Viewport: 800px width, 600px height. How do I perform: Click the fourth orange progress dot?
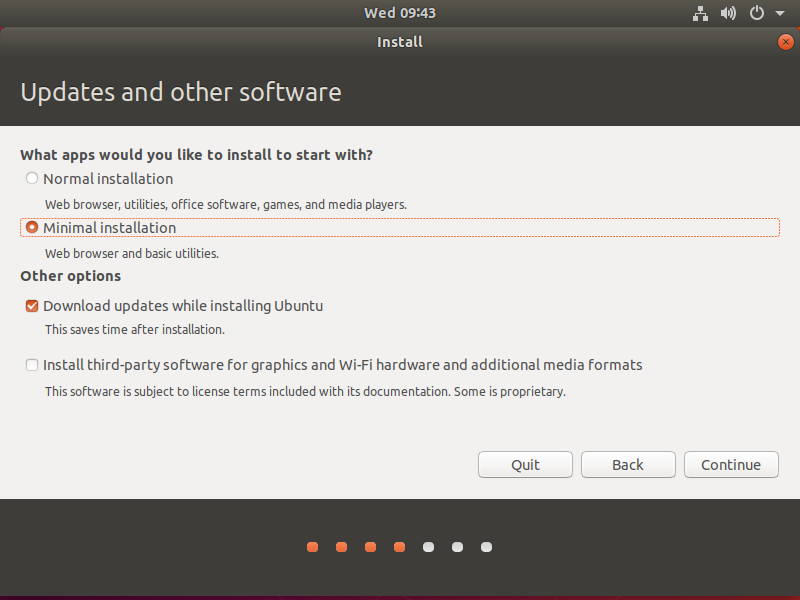400,547
